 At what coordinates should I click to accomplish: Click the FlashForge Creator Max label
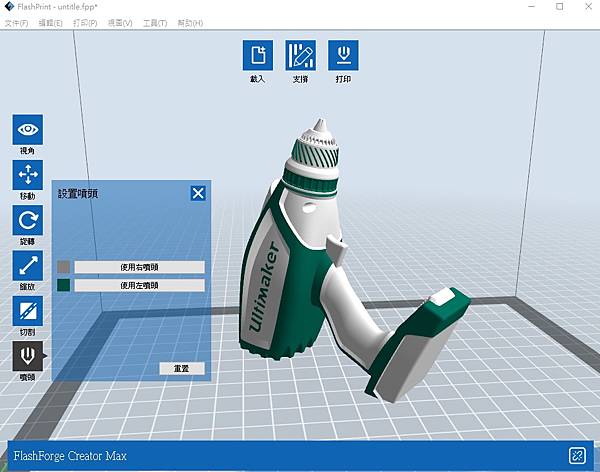[x=70, y=456]
